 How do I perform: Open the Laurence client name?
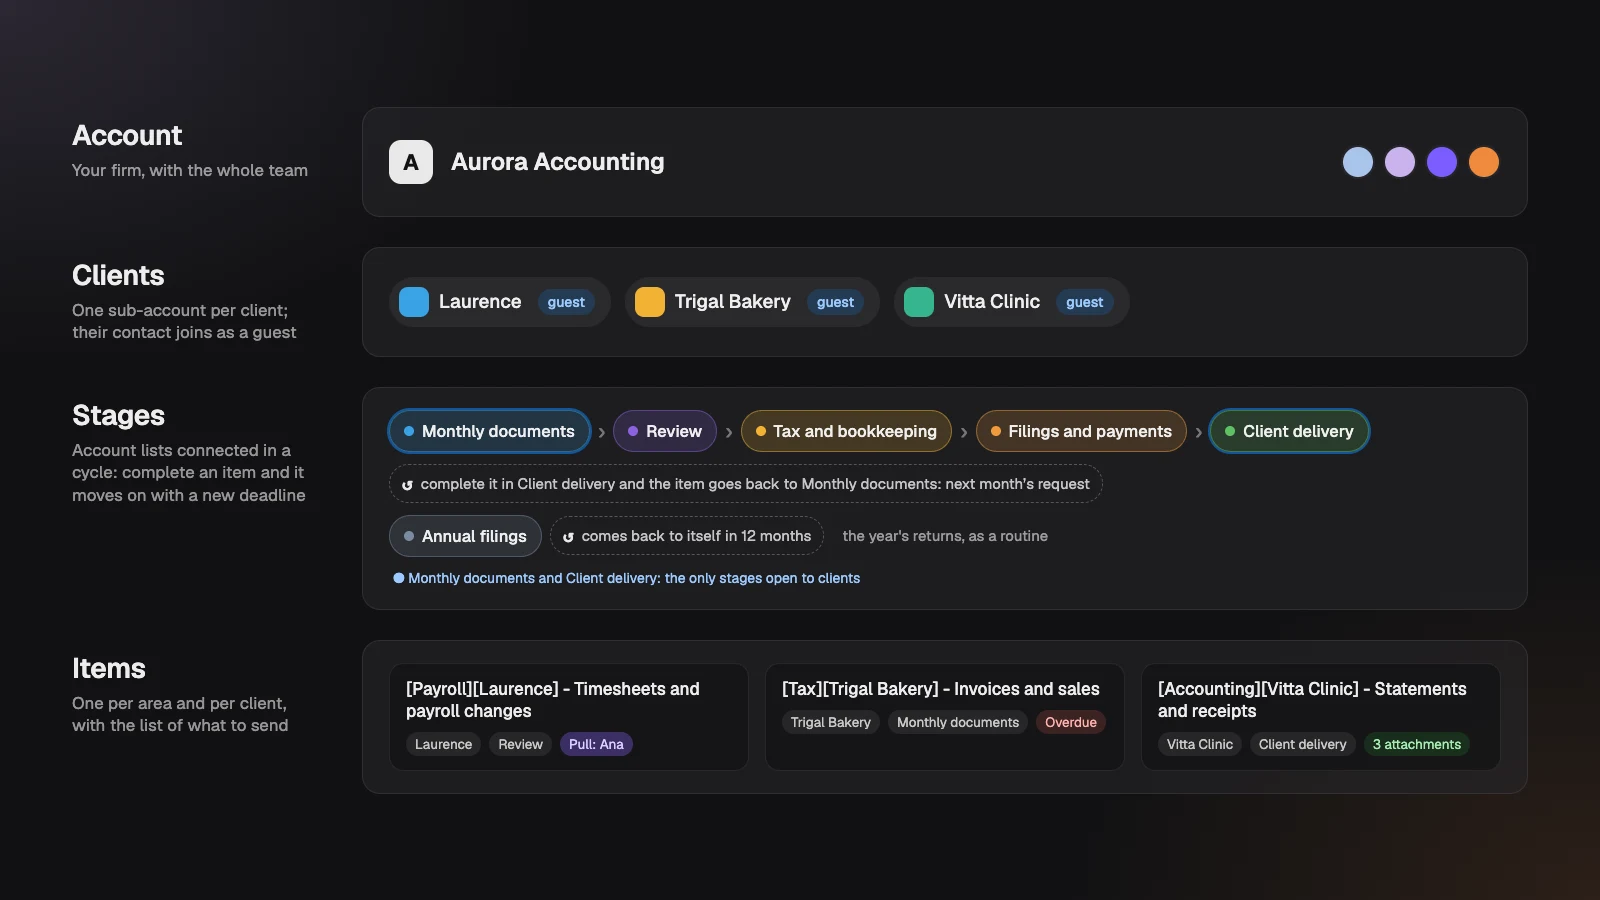pos(480,302)
